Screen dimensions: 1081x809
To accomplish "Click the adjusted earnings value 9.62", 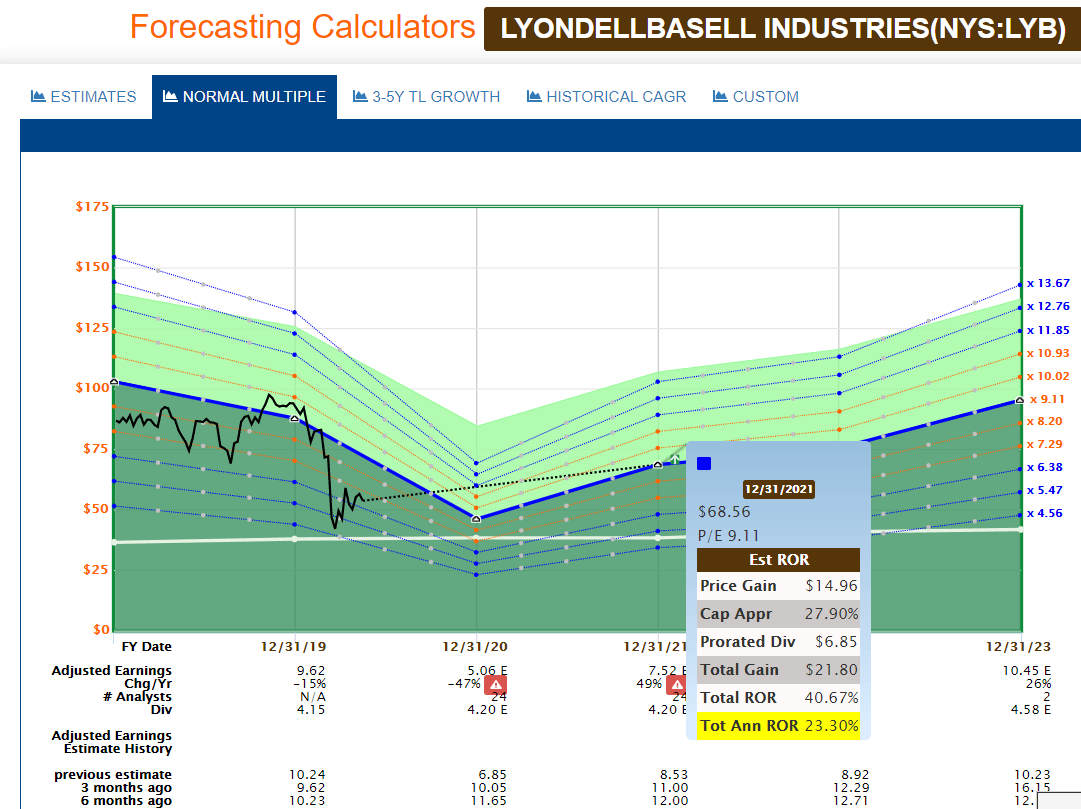I will (x=311, y=670).
